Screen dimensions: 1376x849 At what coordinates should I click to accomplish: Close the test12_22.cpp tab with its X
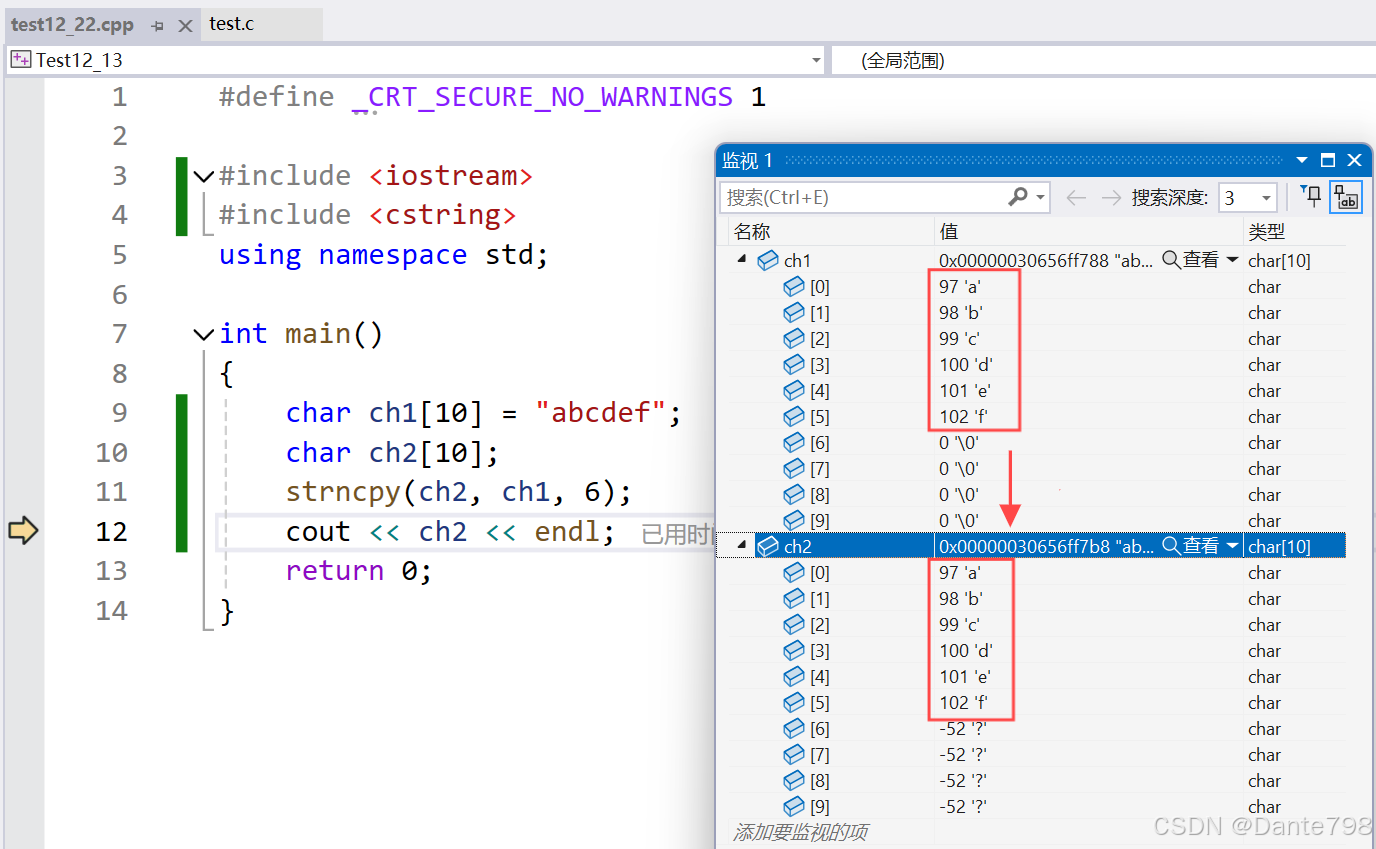(x=185, y=26)
